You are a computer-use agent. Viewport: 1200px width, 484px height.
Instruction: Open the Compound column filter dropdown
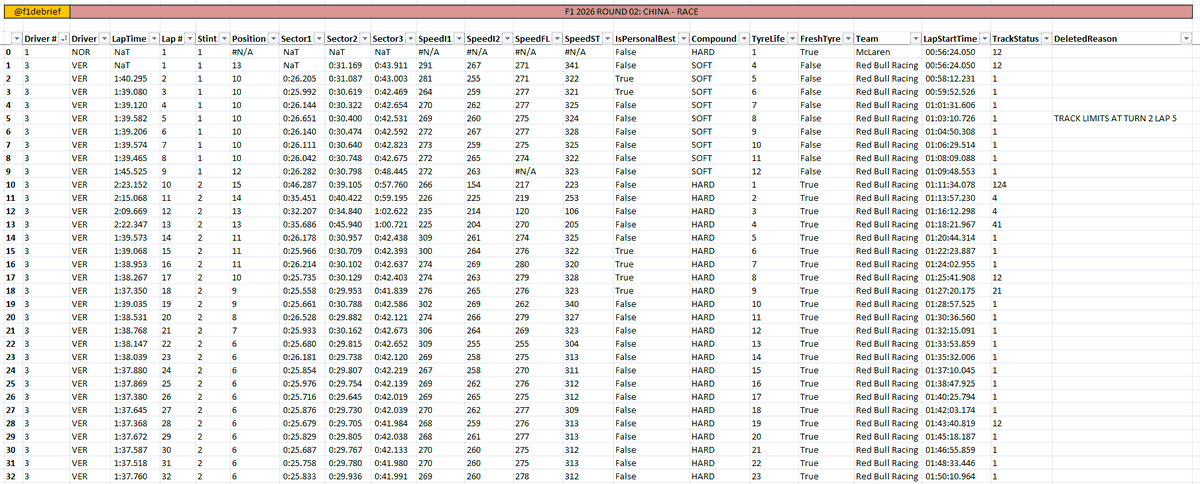coord(743,38)
